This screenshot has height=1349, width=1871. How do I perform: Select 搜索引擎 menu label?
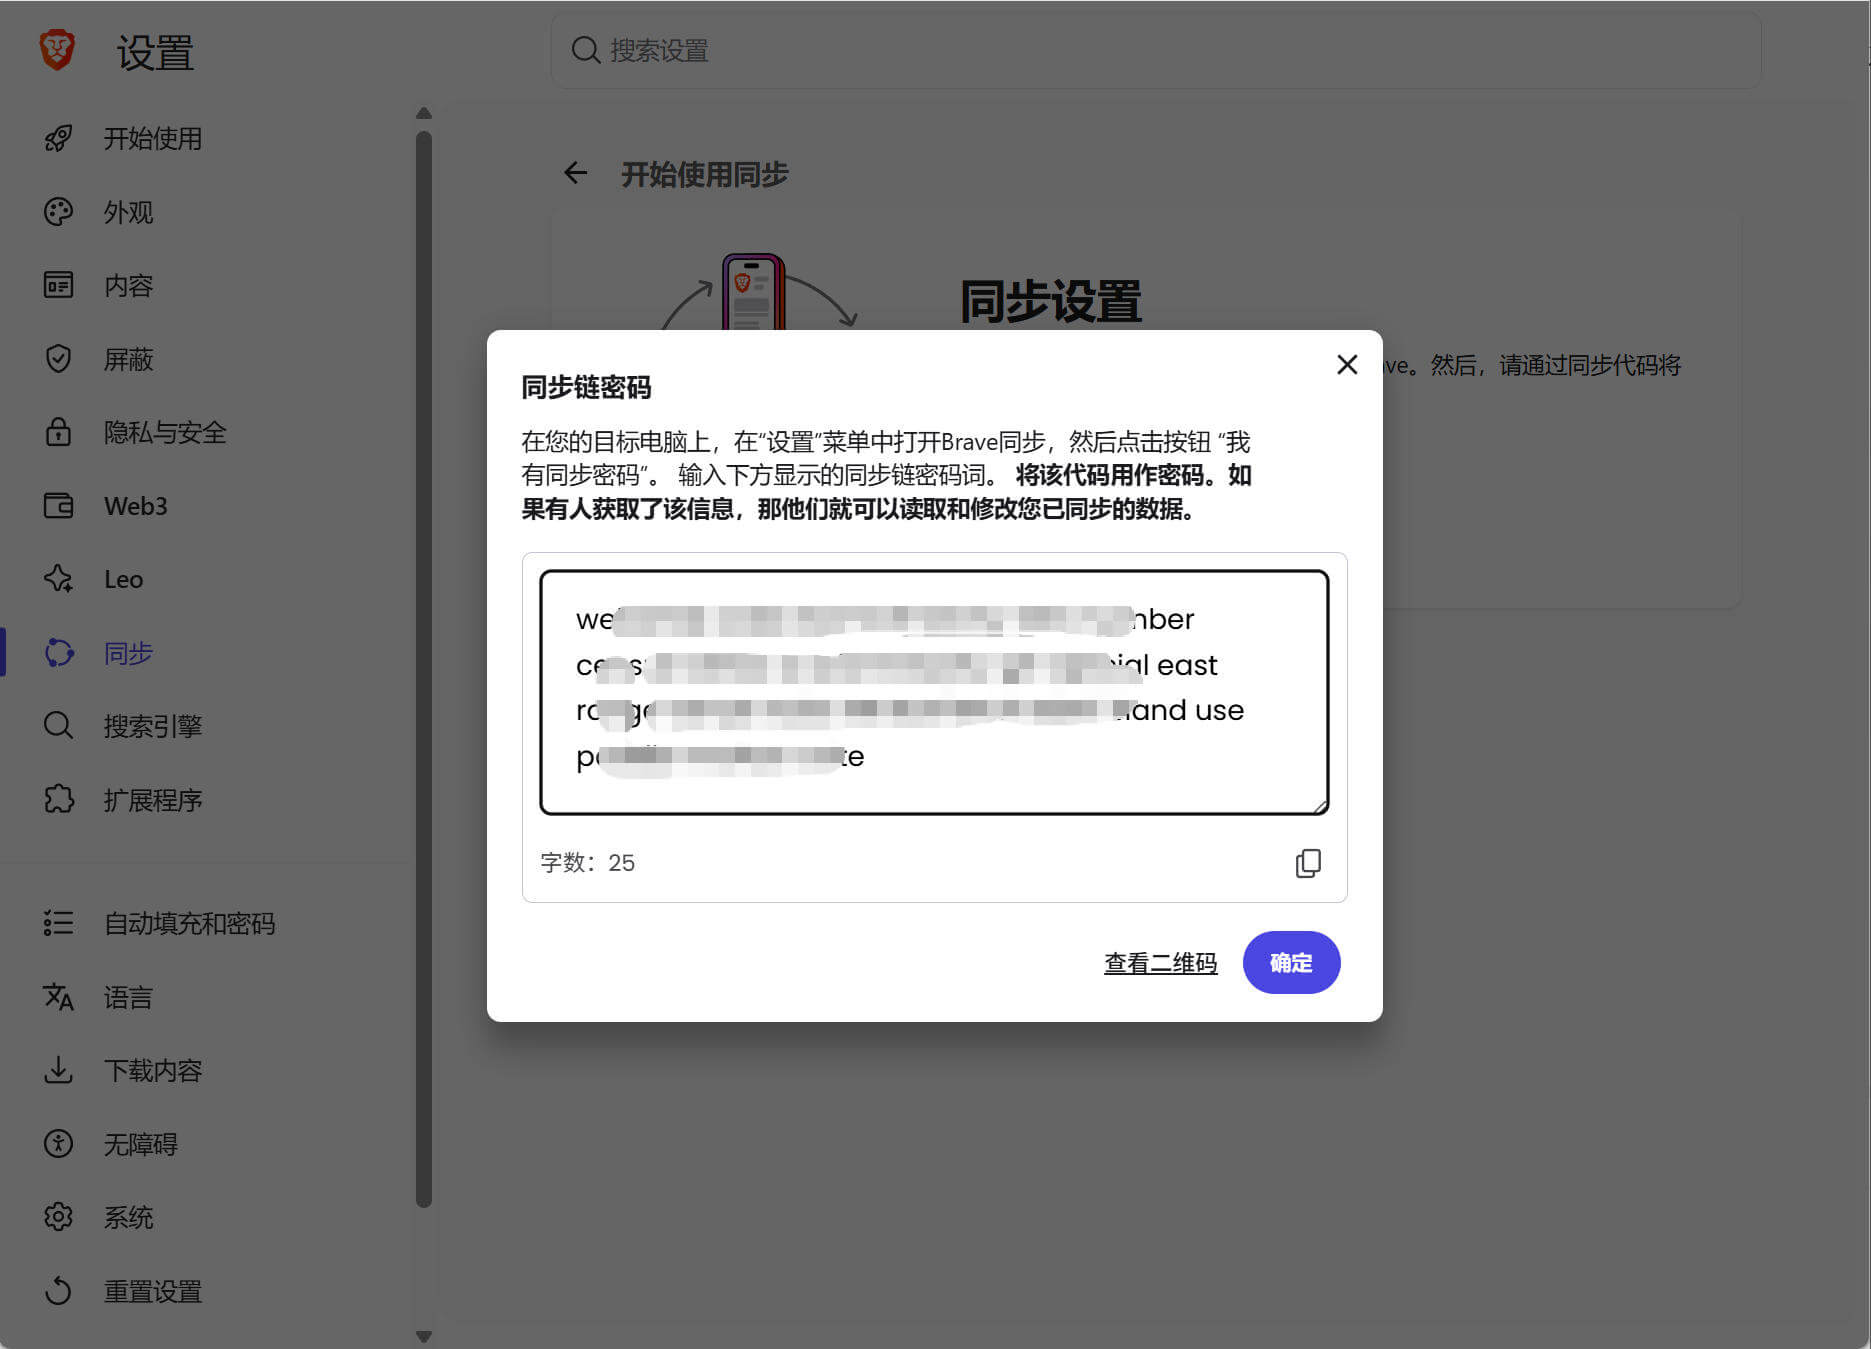(153, 726)
